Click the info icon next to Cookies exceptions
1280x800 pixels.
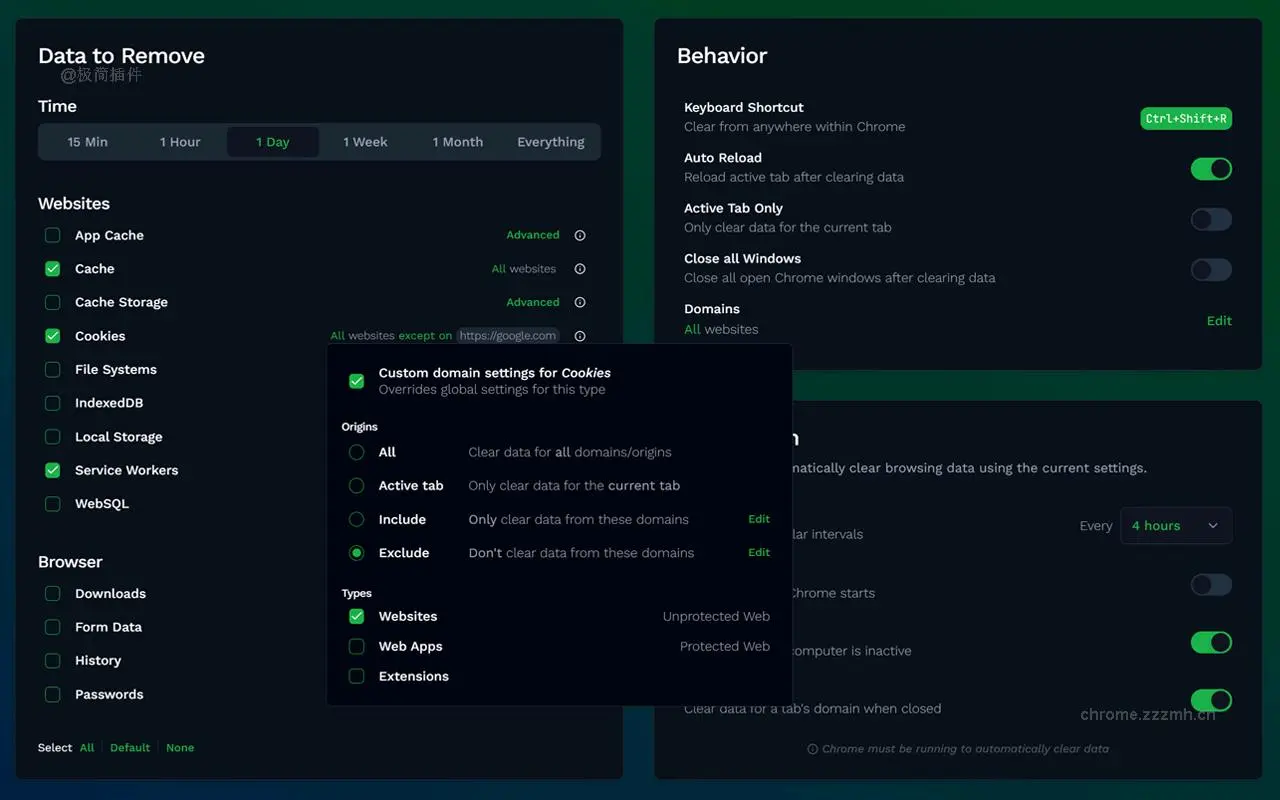point(580,336)
